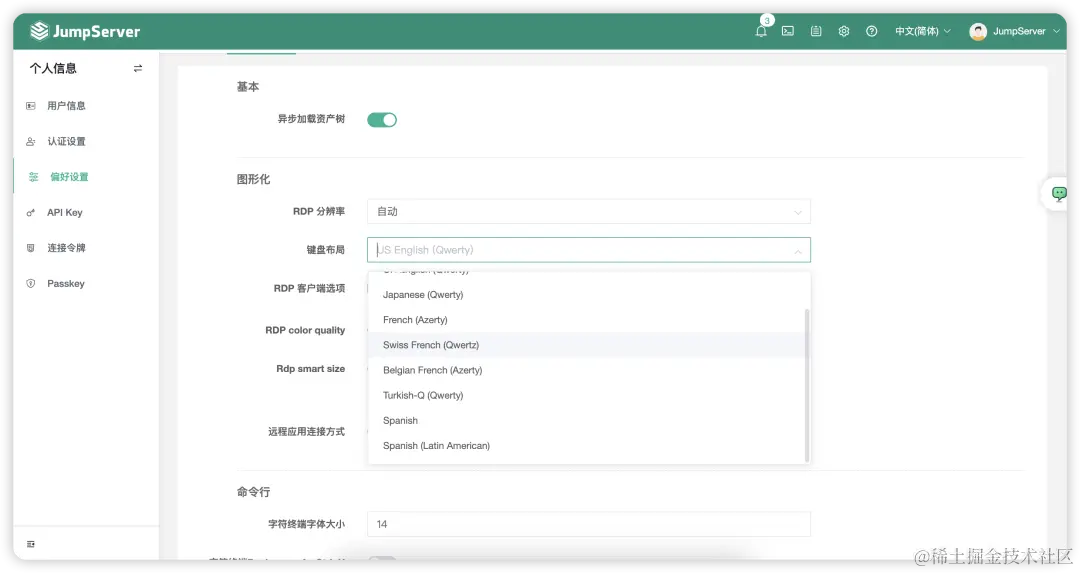Open the 中文(简体) language dropdown
The height and width of the screenshot is (573, 1080).
(922, 31)
